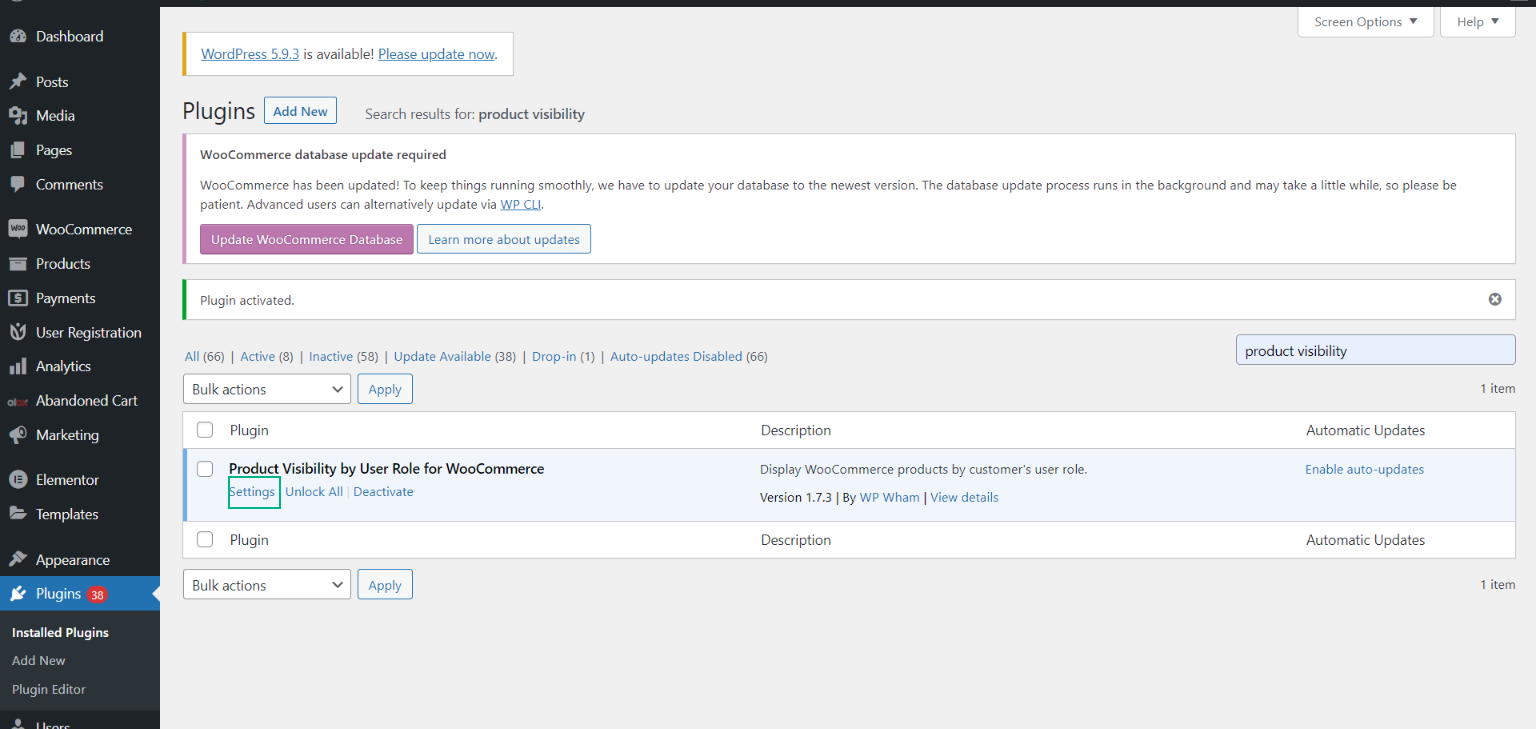Screen dimensions: 1536x729
Task: Follow the Please update now link
Action: pyautogui.click(x=436, y=54)
